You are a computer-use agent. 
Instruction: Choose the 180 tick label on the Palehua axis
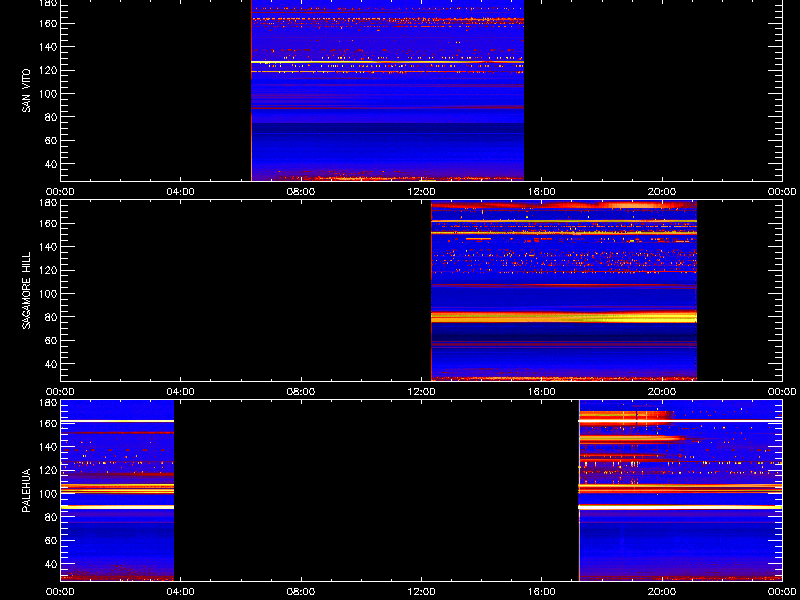point(47,403)
